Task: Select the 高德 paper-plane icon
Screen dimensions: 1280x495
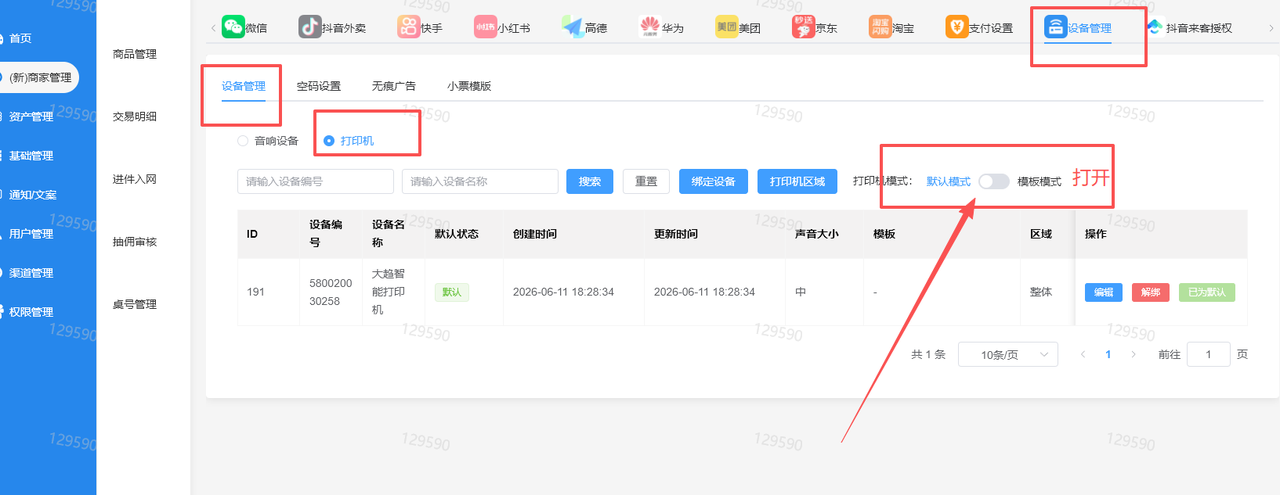Action: [572, 27]
